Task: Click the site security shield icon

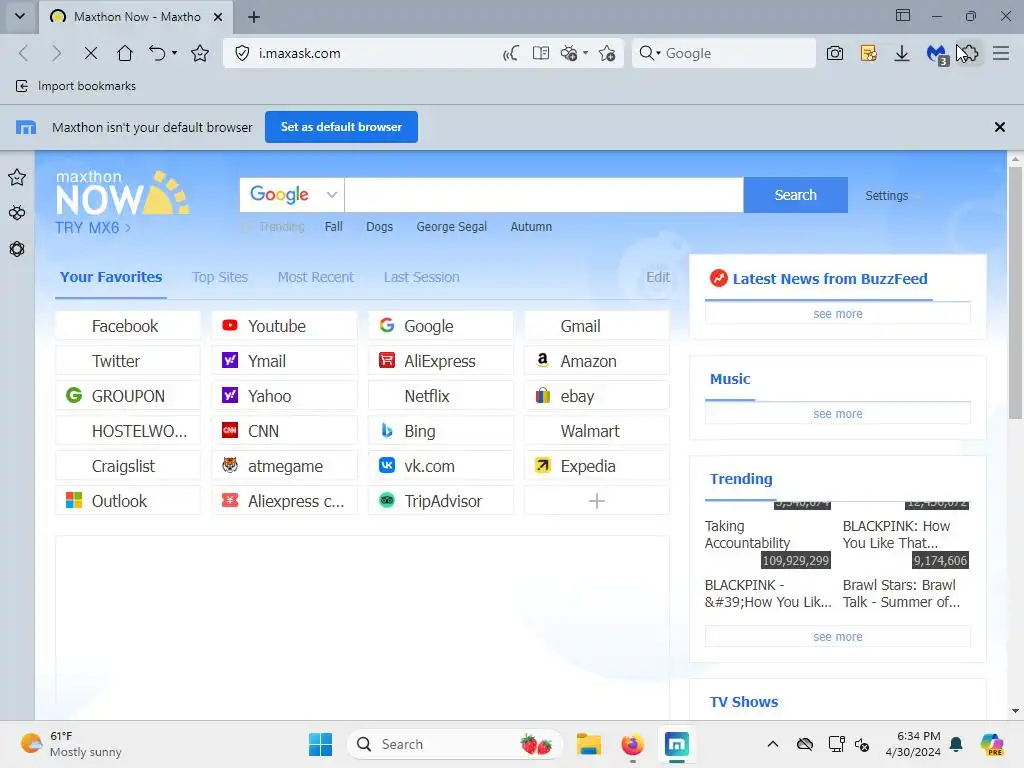Action: tap(242, 53)
